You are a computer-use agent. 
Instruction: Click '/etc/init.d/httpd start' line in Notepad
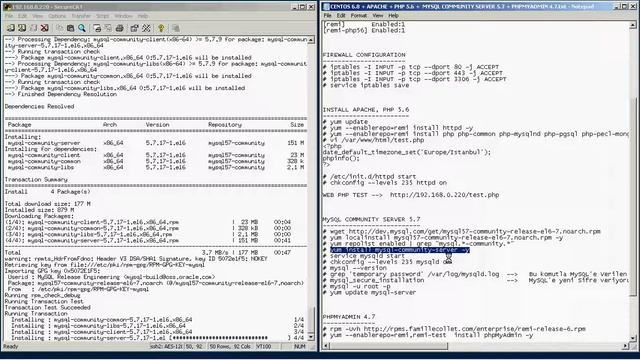[x=373, y=177]
